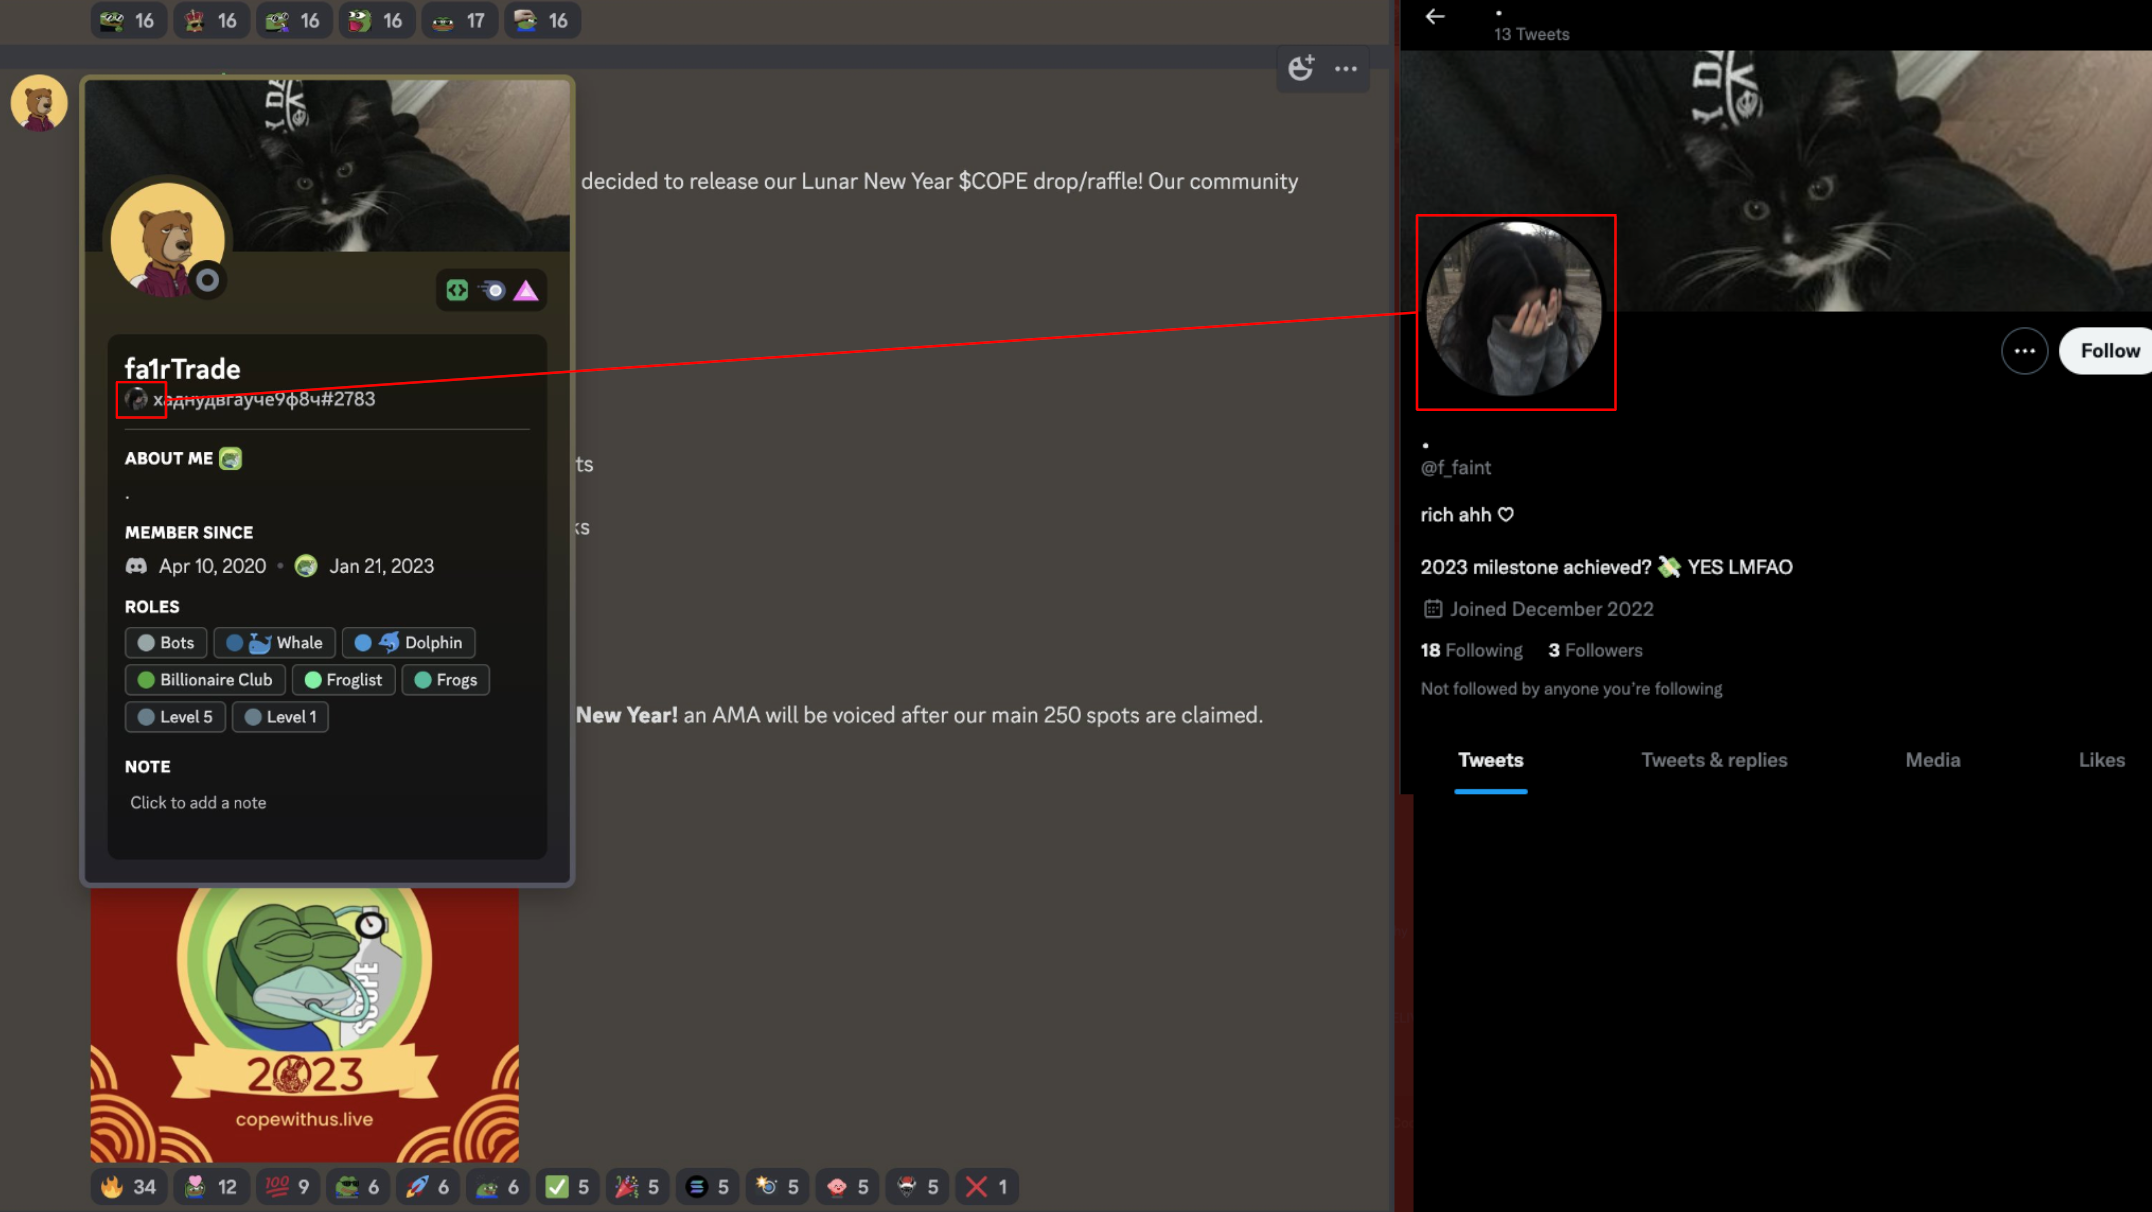Click the Follow button
Viewport: 2152px width, 1212px height.
click(2109, 351)
